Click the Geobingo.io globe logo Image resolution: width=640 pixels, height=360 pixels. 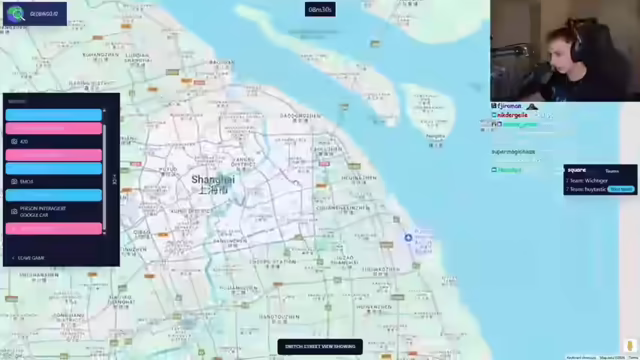(x=16, y=13)
